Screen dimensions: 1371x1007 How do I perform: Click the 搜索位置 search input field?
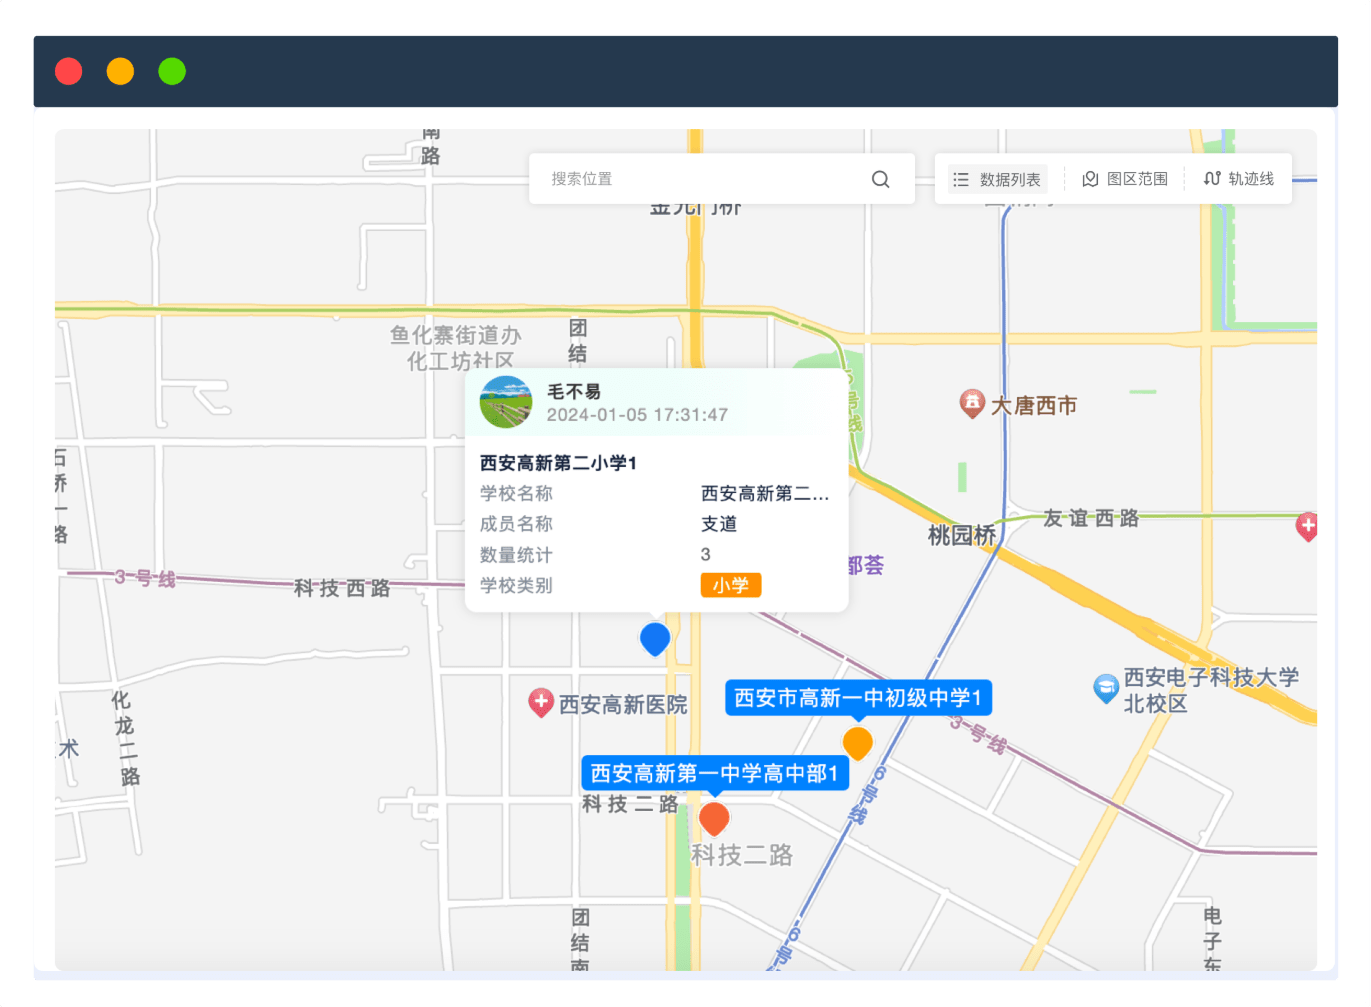700,179
